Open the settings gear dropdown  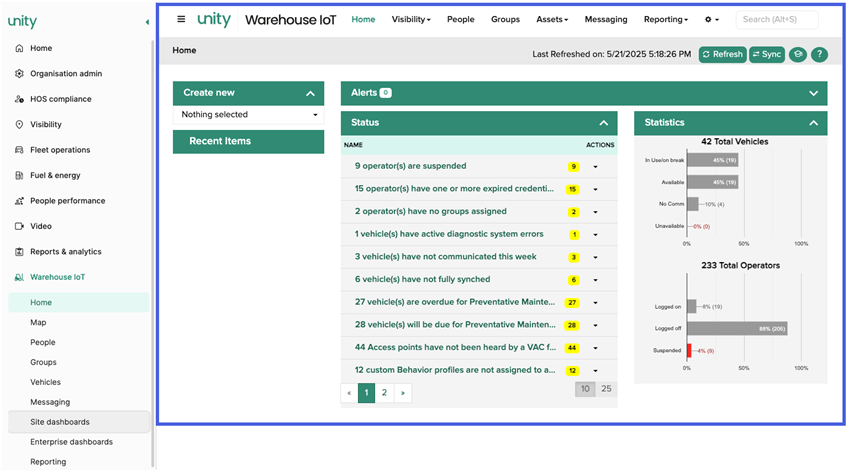pos(711,19)
